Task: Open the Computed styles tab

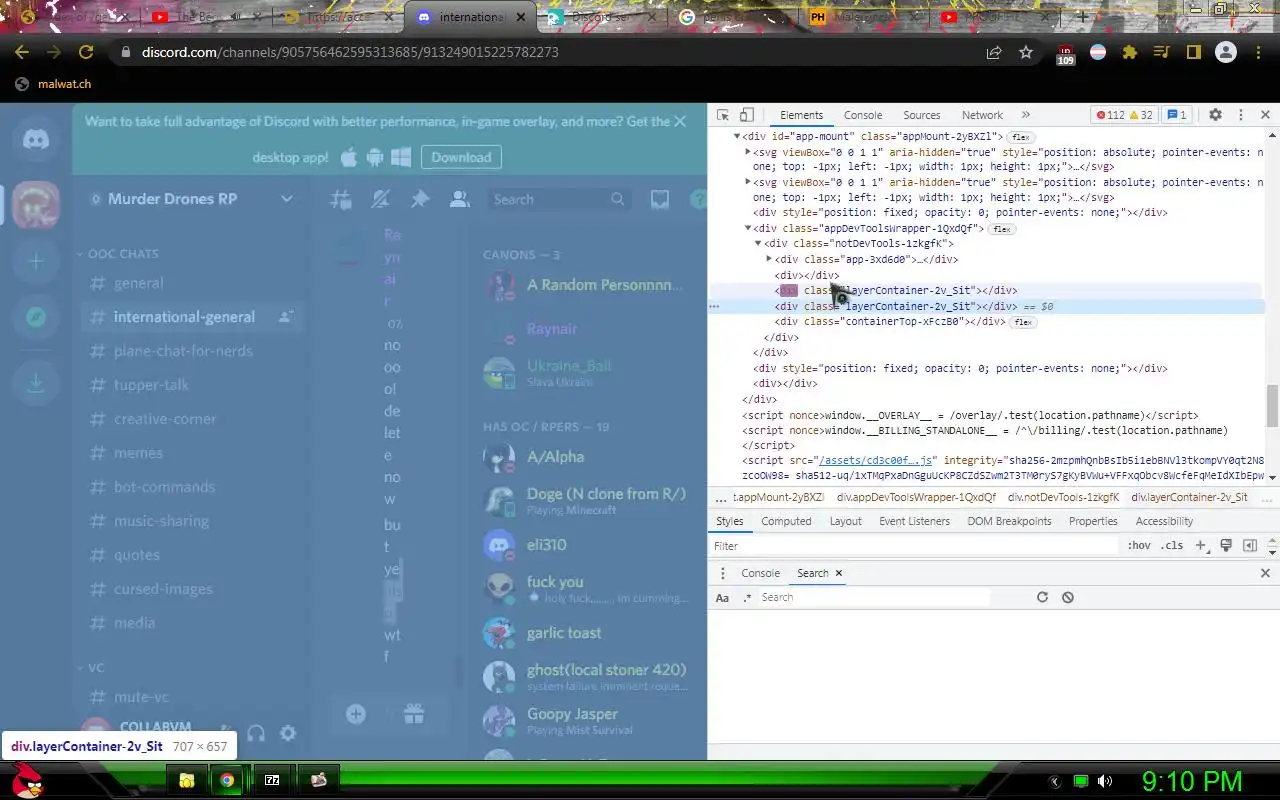Action: [786, 521]
